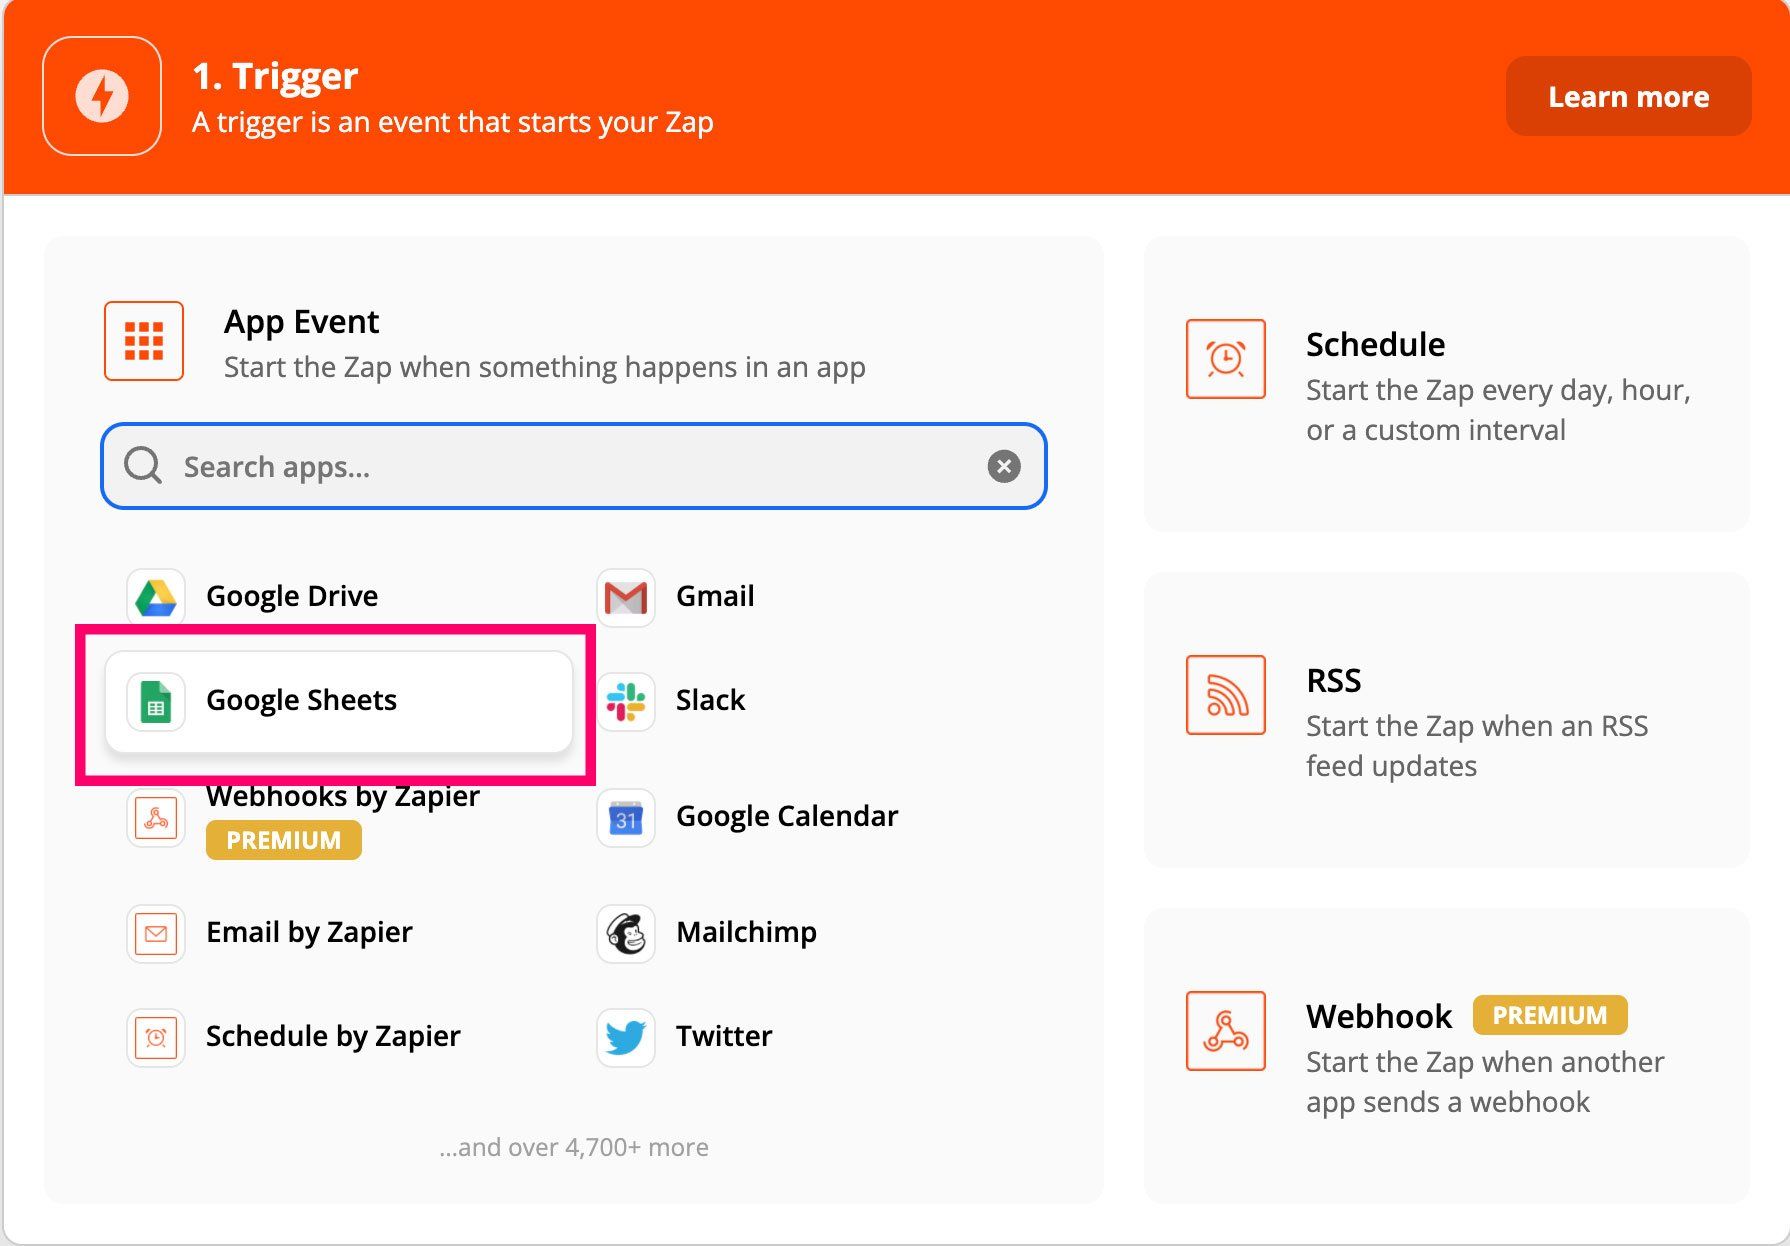
Task: Click the PREMIUM badge beside Webhook
Action: 1550,1015
